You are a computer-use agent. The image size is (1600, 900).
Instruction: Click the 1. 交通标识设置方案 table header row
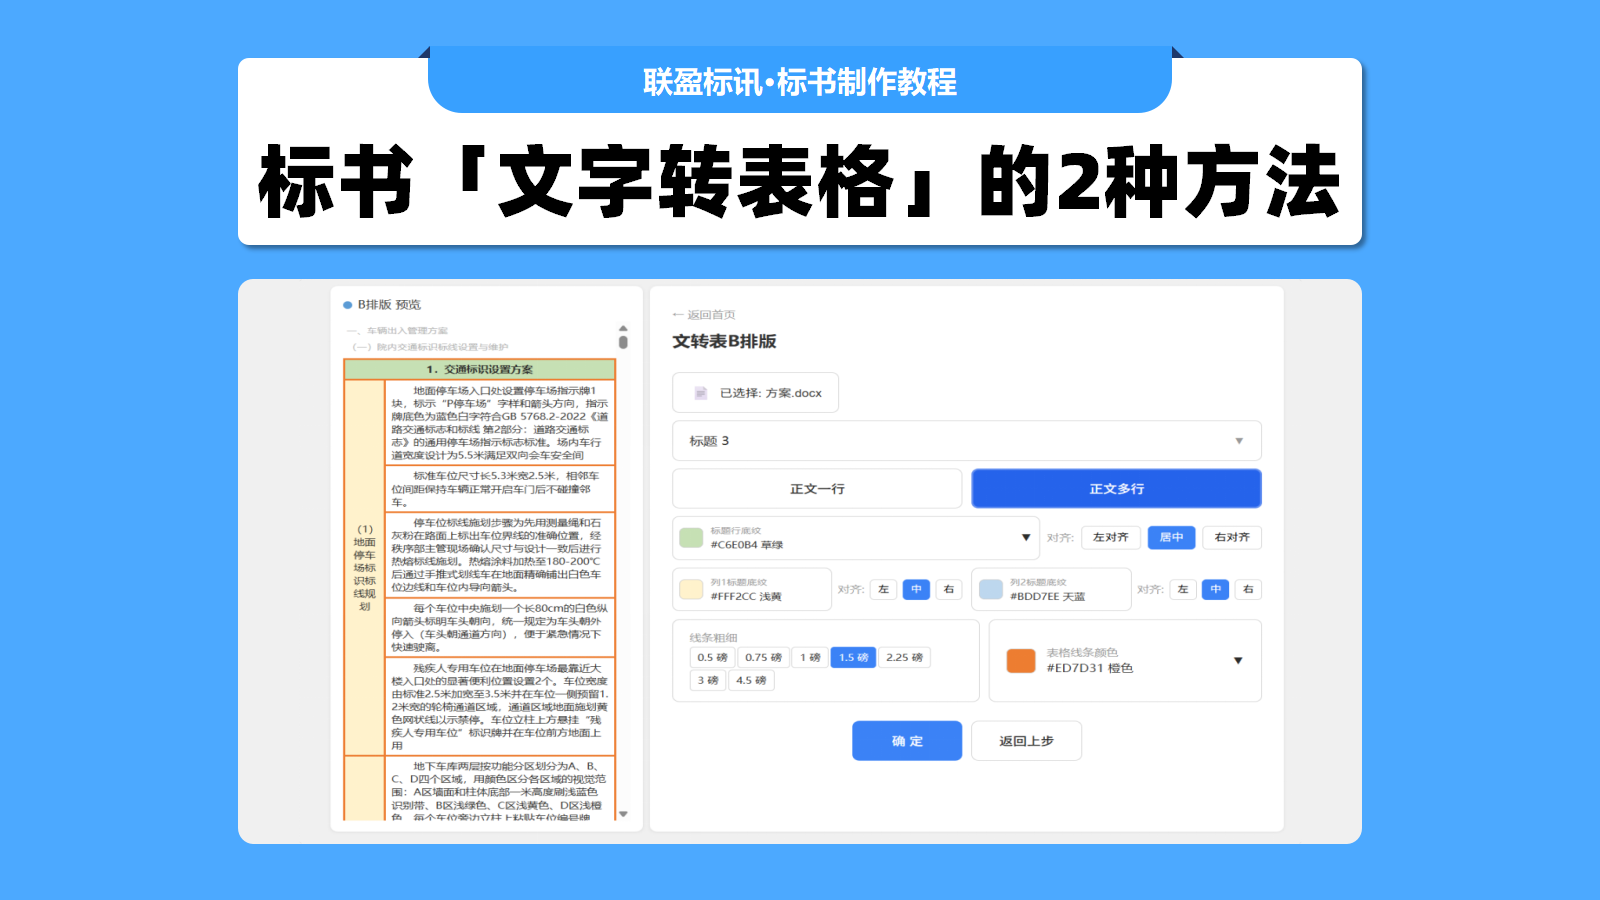[479, 369]
